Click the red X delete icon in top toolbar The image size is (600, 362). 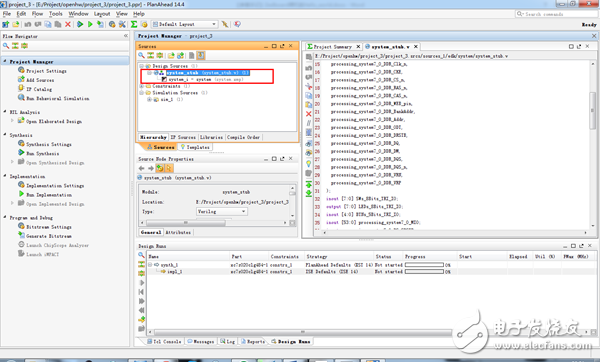(68, 24)
